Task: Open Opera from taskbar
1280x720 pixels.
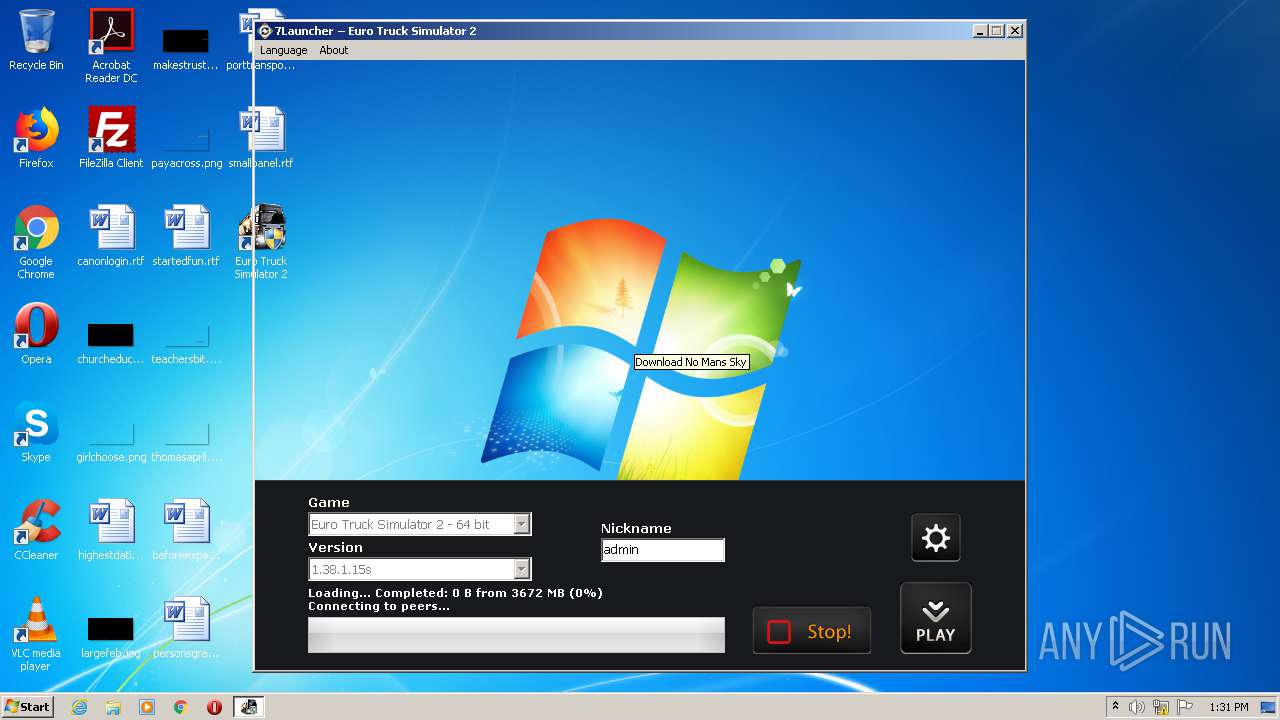Action: coord(214,707)
